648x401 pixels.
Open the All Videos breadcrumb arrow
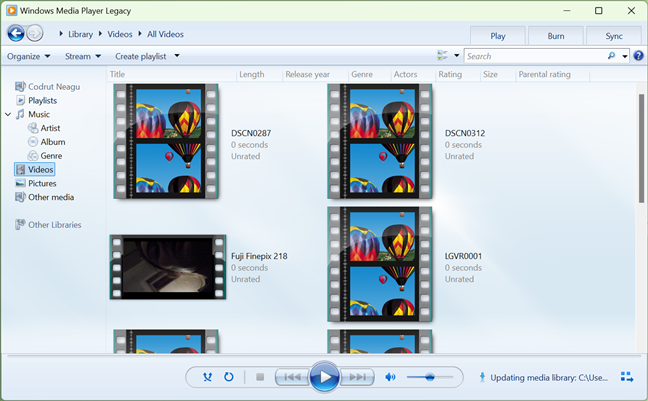[x=140, y=33]
